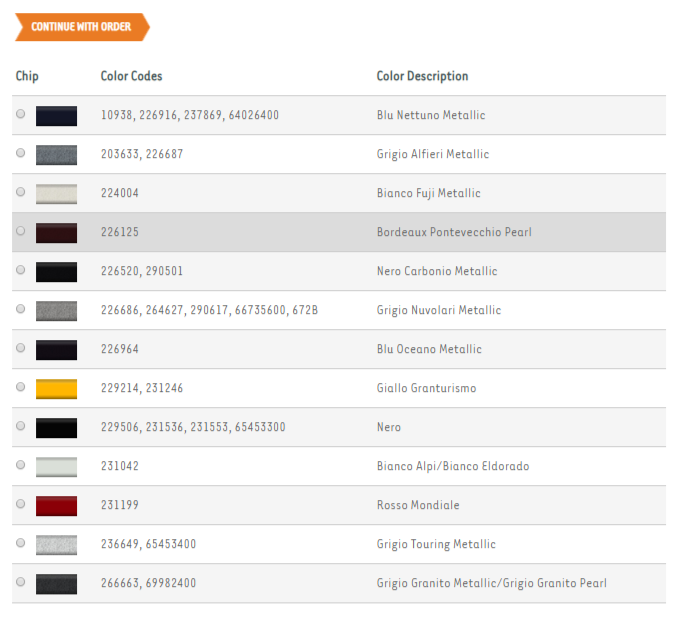The width and height of the screenshot is (687, 627).
Task: Select the Rosso Mondiale radio button
Action: pos(21,504)
